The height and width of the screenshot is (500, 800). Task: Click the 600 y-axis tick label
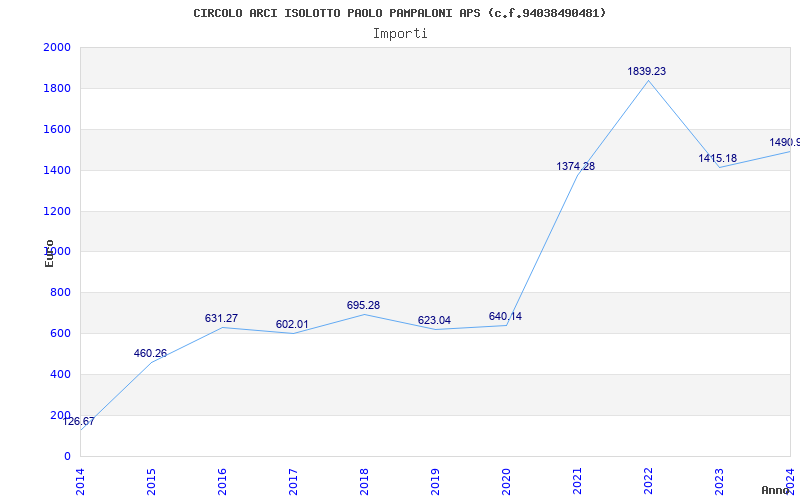(x=60, y=333)
